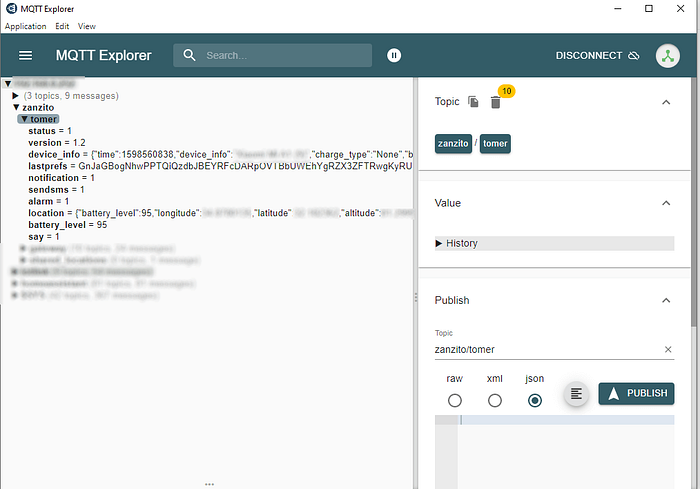Open the hamburger menu

pyautogui.click(x=25, y=55)
